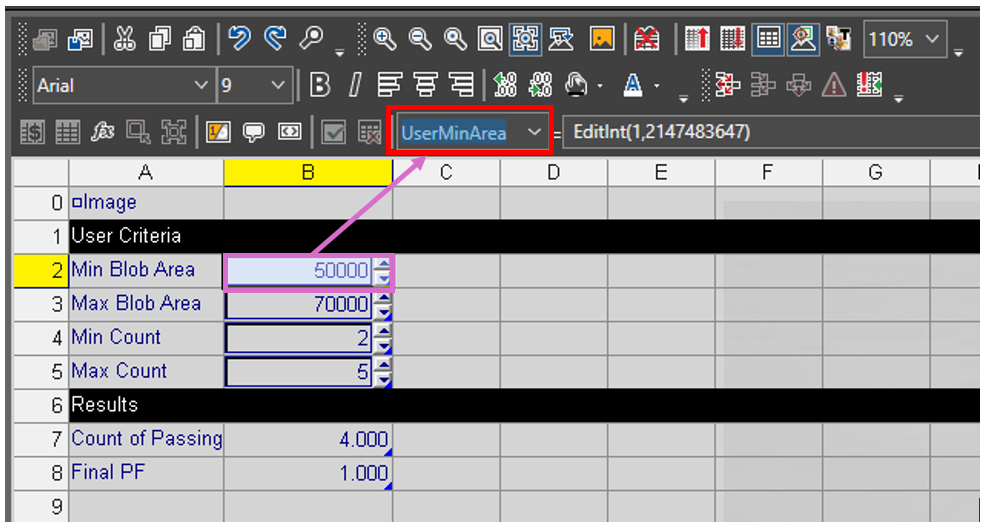Select column B header
The width and height of the screenshot is (985, 525).
point(308,173)
